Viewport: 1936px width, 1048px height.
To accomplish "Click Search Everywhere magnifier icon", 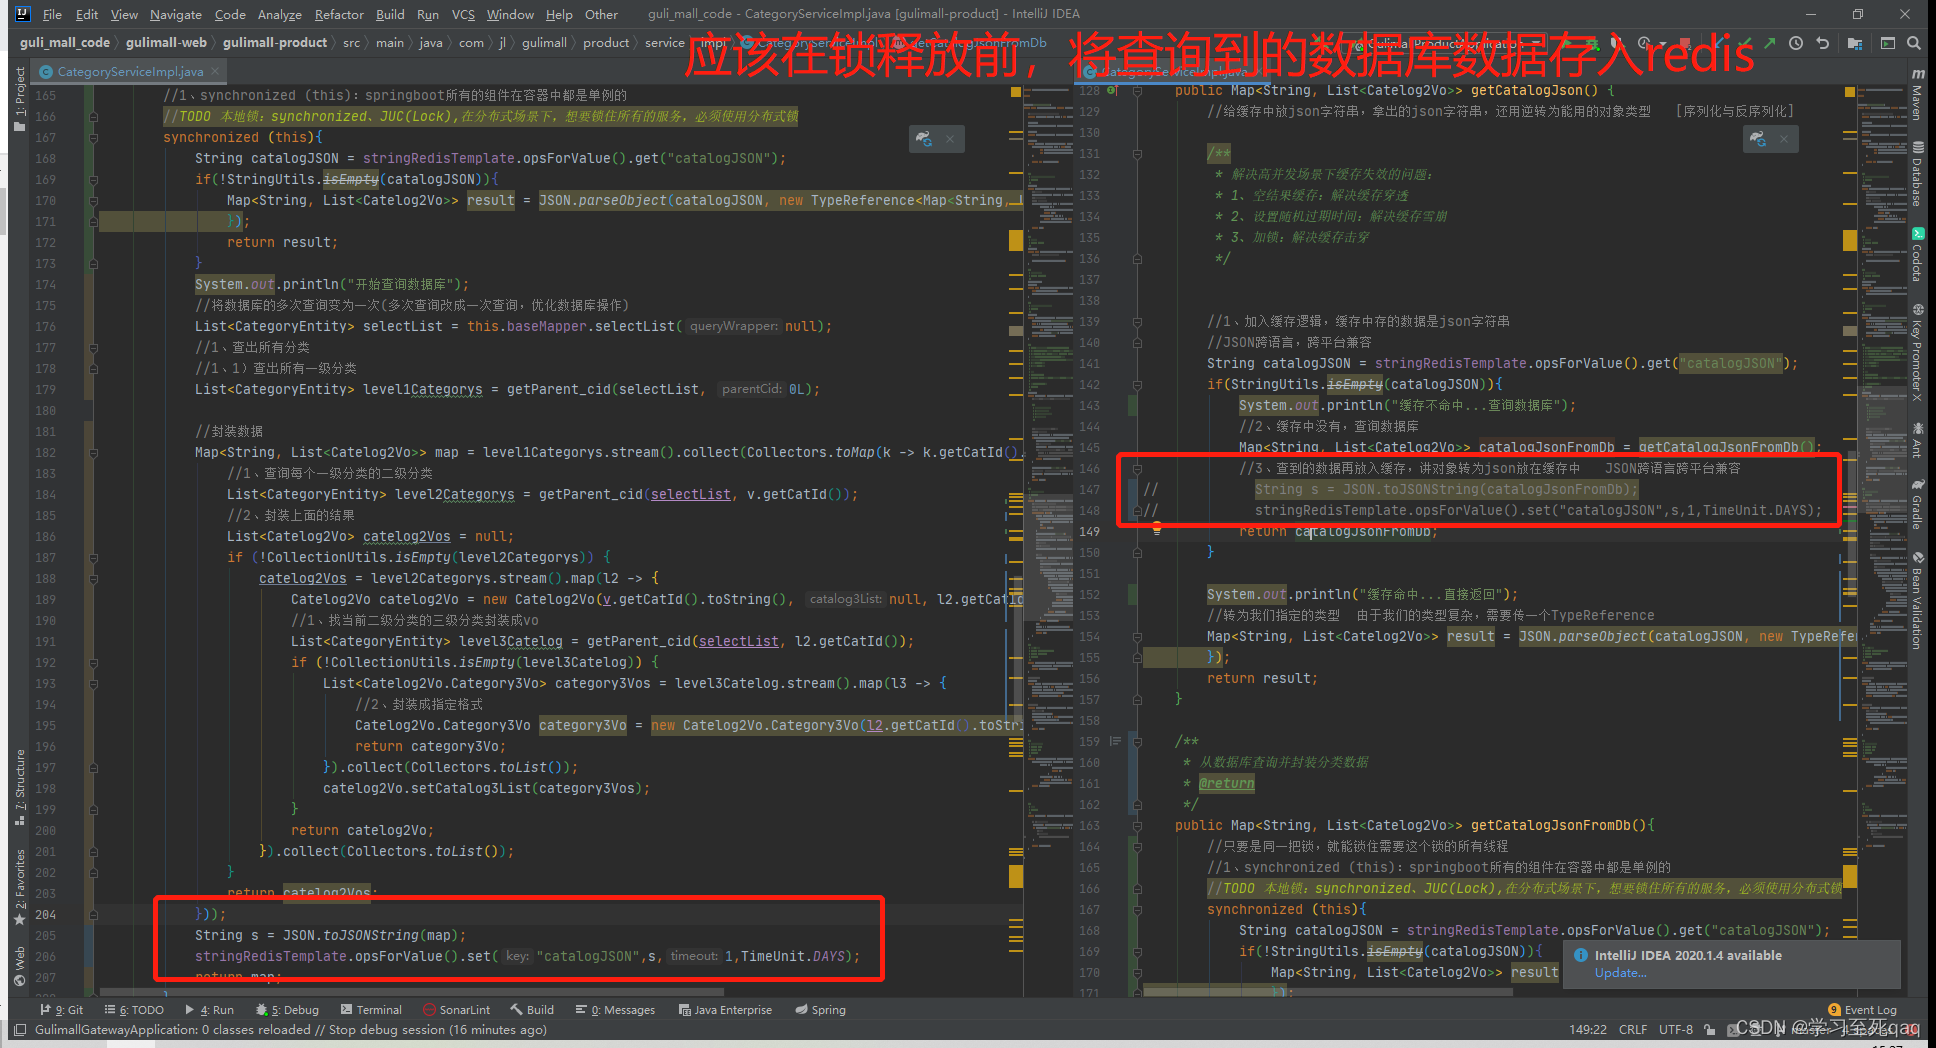I will click(1913, 43).
